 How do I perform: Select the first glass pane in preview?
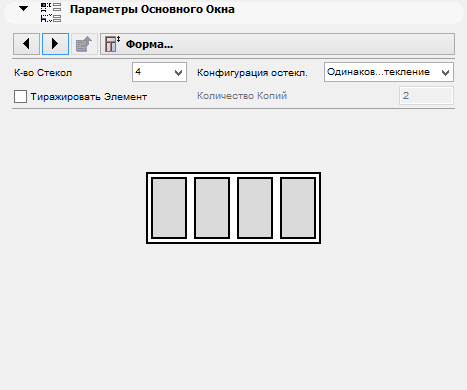click(169, 208)
